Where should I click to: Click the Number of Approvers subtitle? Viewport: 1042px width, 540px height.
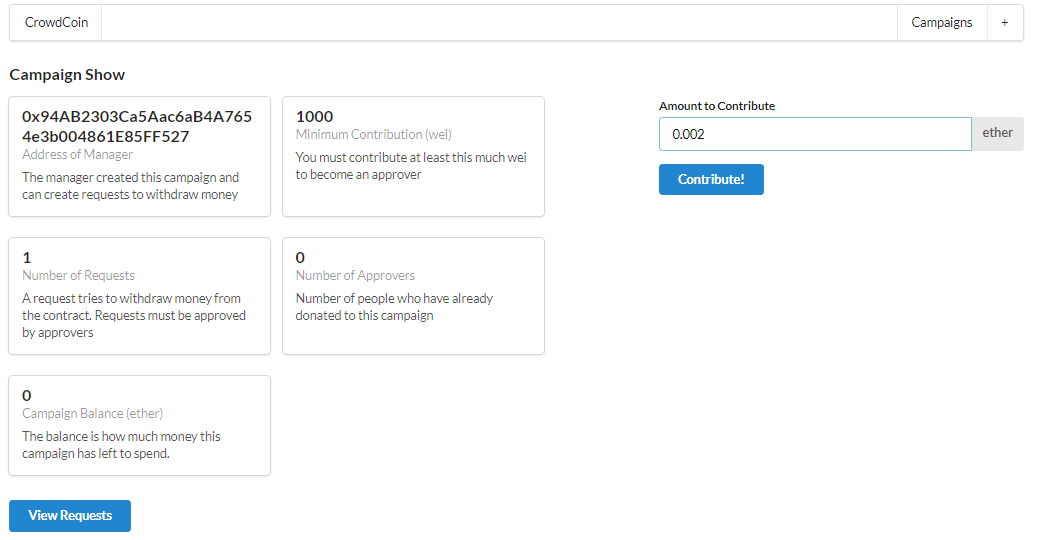pos(355,276)
